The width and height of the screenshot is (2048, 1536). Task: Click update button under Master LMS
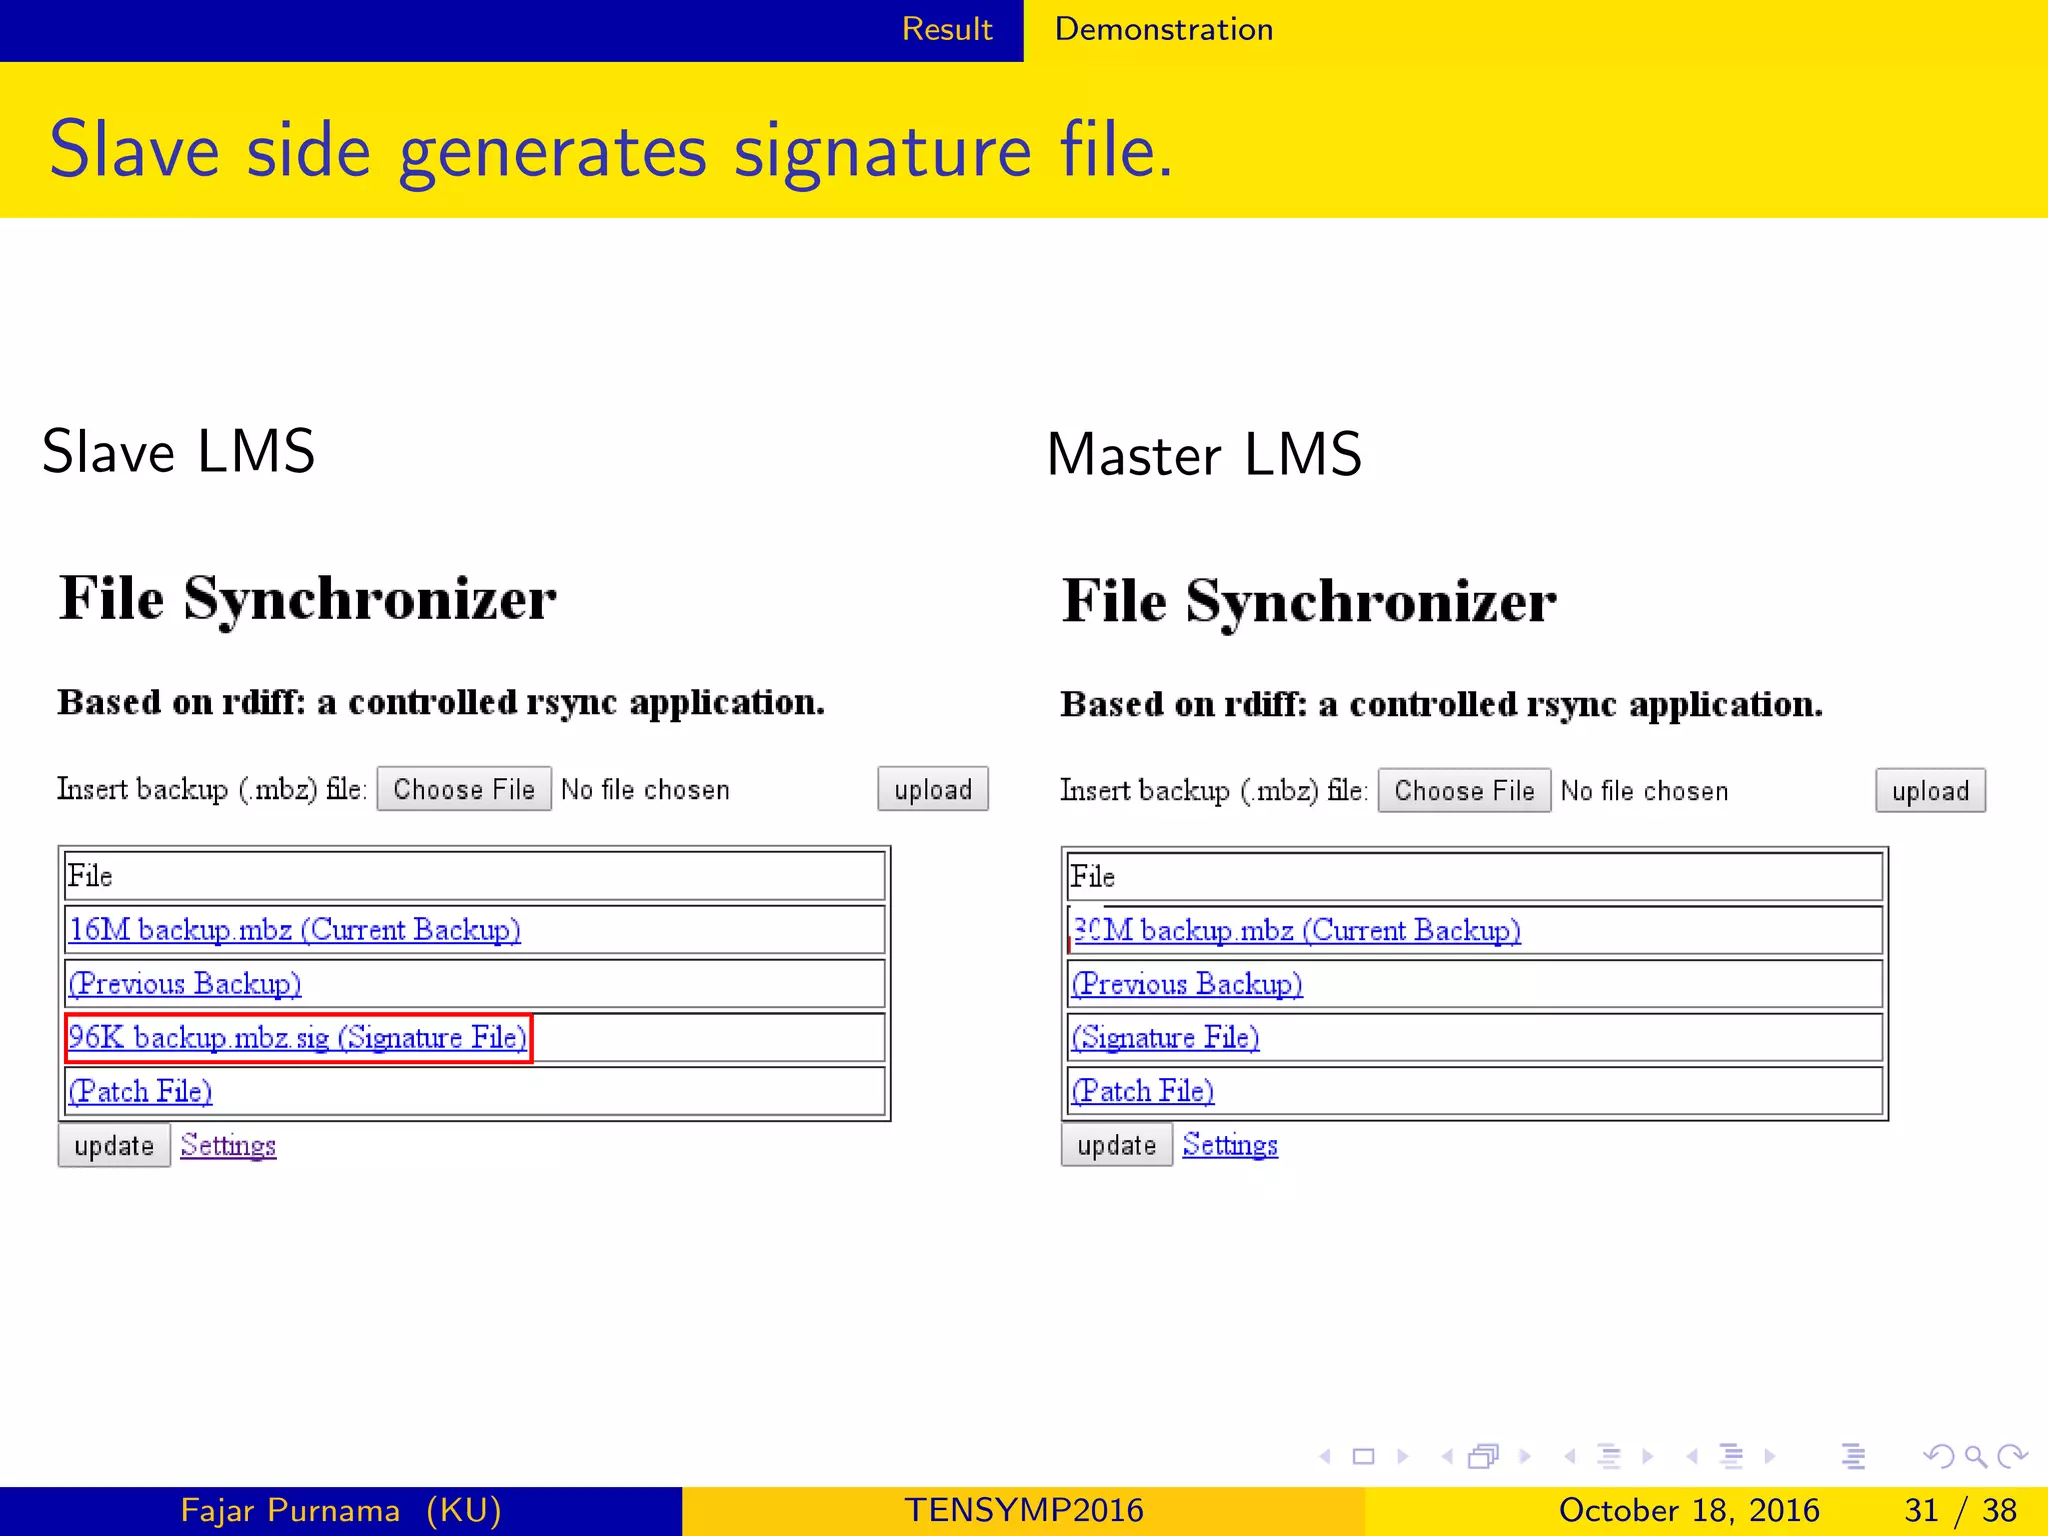click(1116, 1145)
